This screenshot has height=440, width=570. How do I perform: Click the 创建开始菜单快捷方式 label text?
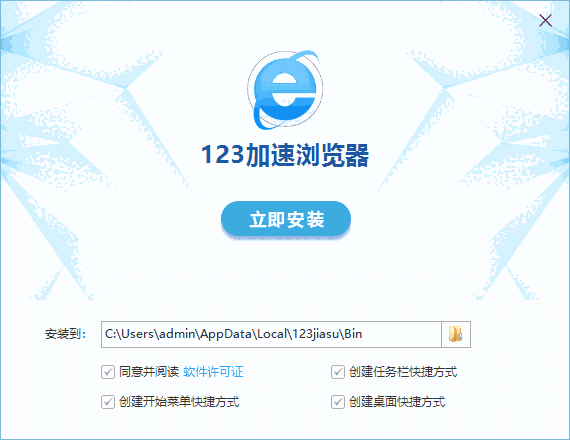(179, 402)
